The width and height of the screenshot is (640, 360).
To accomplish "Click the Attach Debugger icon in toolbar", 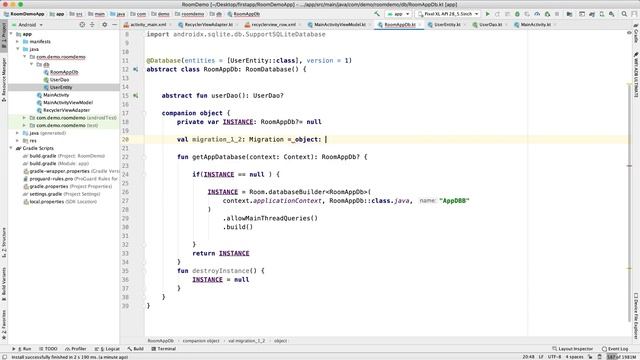I will (x=547, y=14).
